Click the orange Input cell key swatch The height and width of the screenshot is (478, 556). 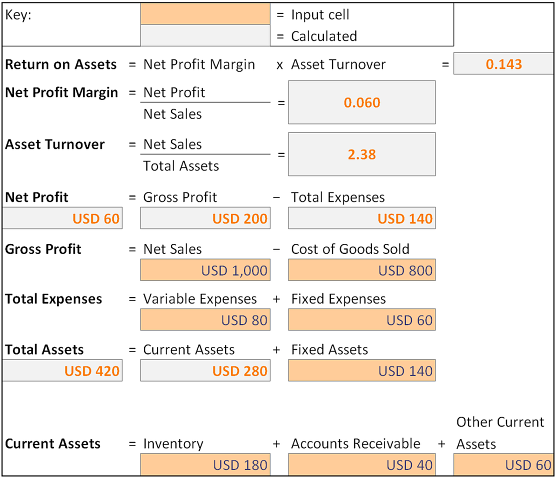205,14
